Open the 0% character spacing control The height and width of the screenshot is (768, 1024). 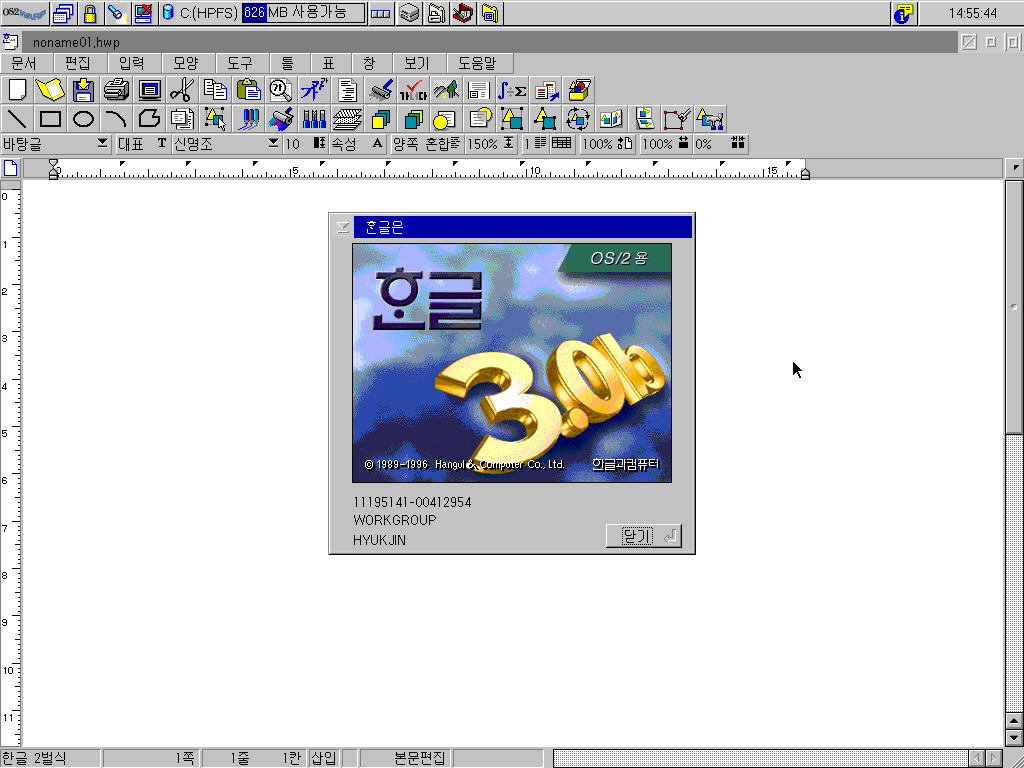pyautogui.click(x=720, y=144)
